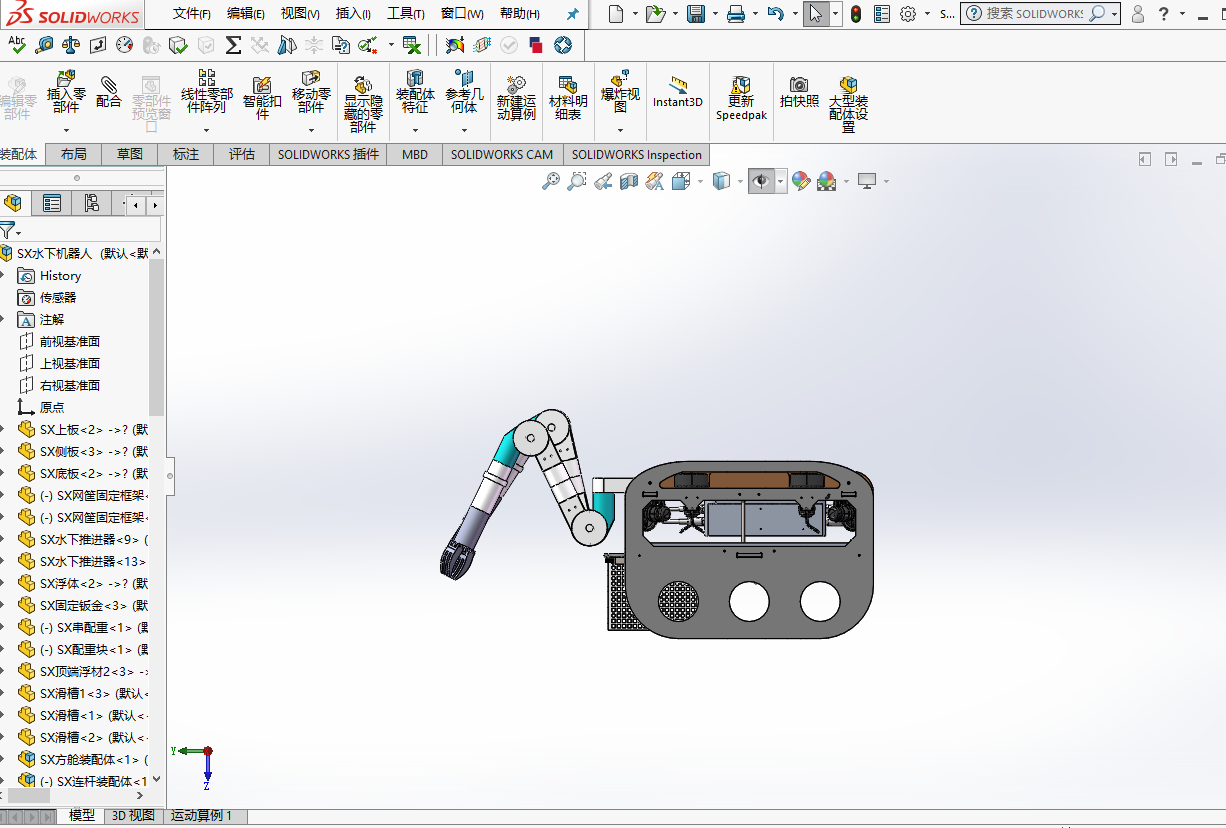This screenshot has width=1226, height=828.
Task: Open the Exploded View dropdown arrow
Action: point(620,130)
